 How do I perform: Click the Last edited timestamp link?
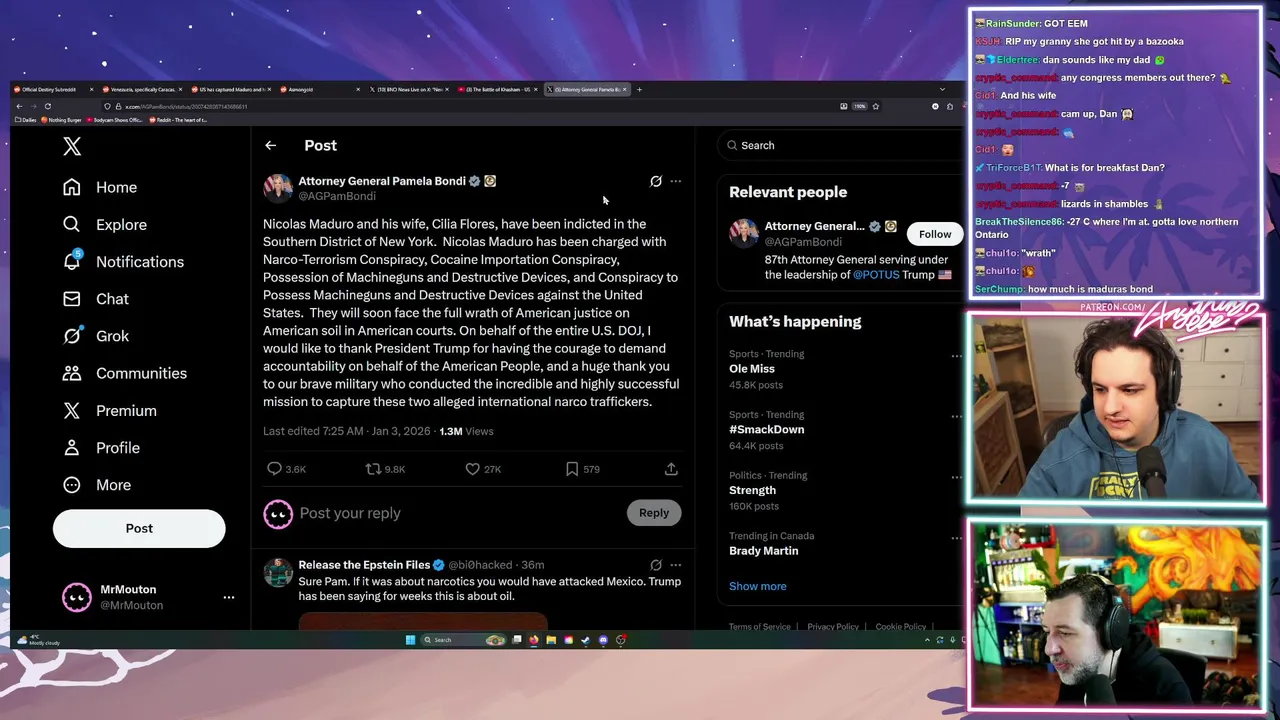tap(347, 431)
